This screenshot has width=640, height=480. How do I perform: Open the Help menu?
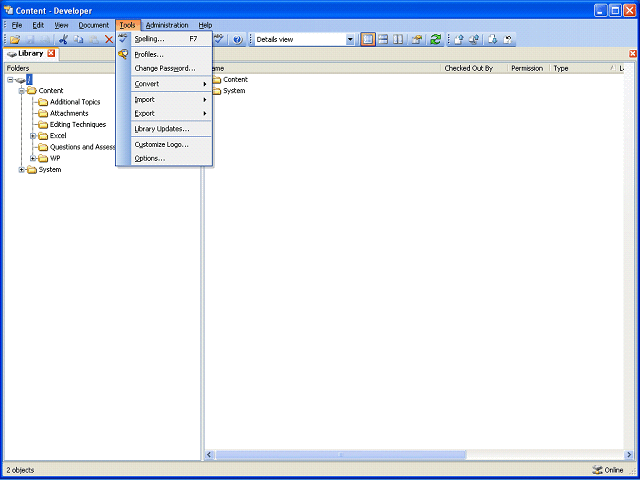(x=205, y=25)
